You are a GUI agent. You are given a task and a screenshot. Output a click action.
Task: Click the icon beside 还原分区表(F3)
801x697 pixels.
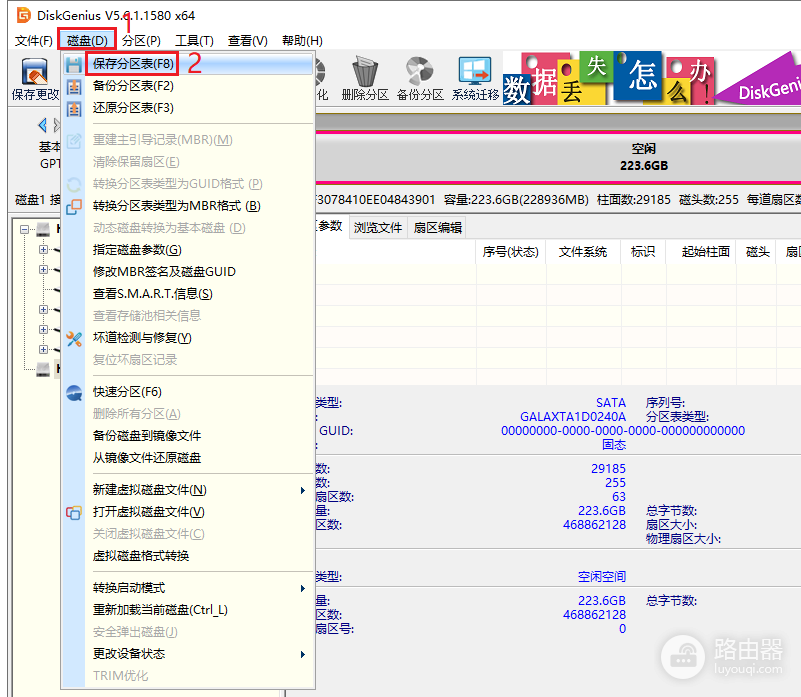click(x=74, y=108)
